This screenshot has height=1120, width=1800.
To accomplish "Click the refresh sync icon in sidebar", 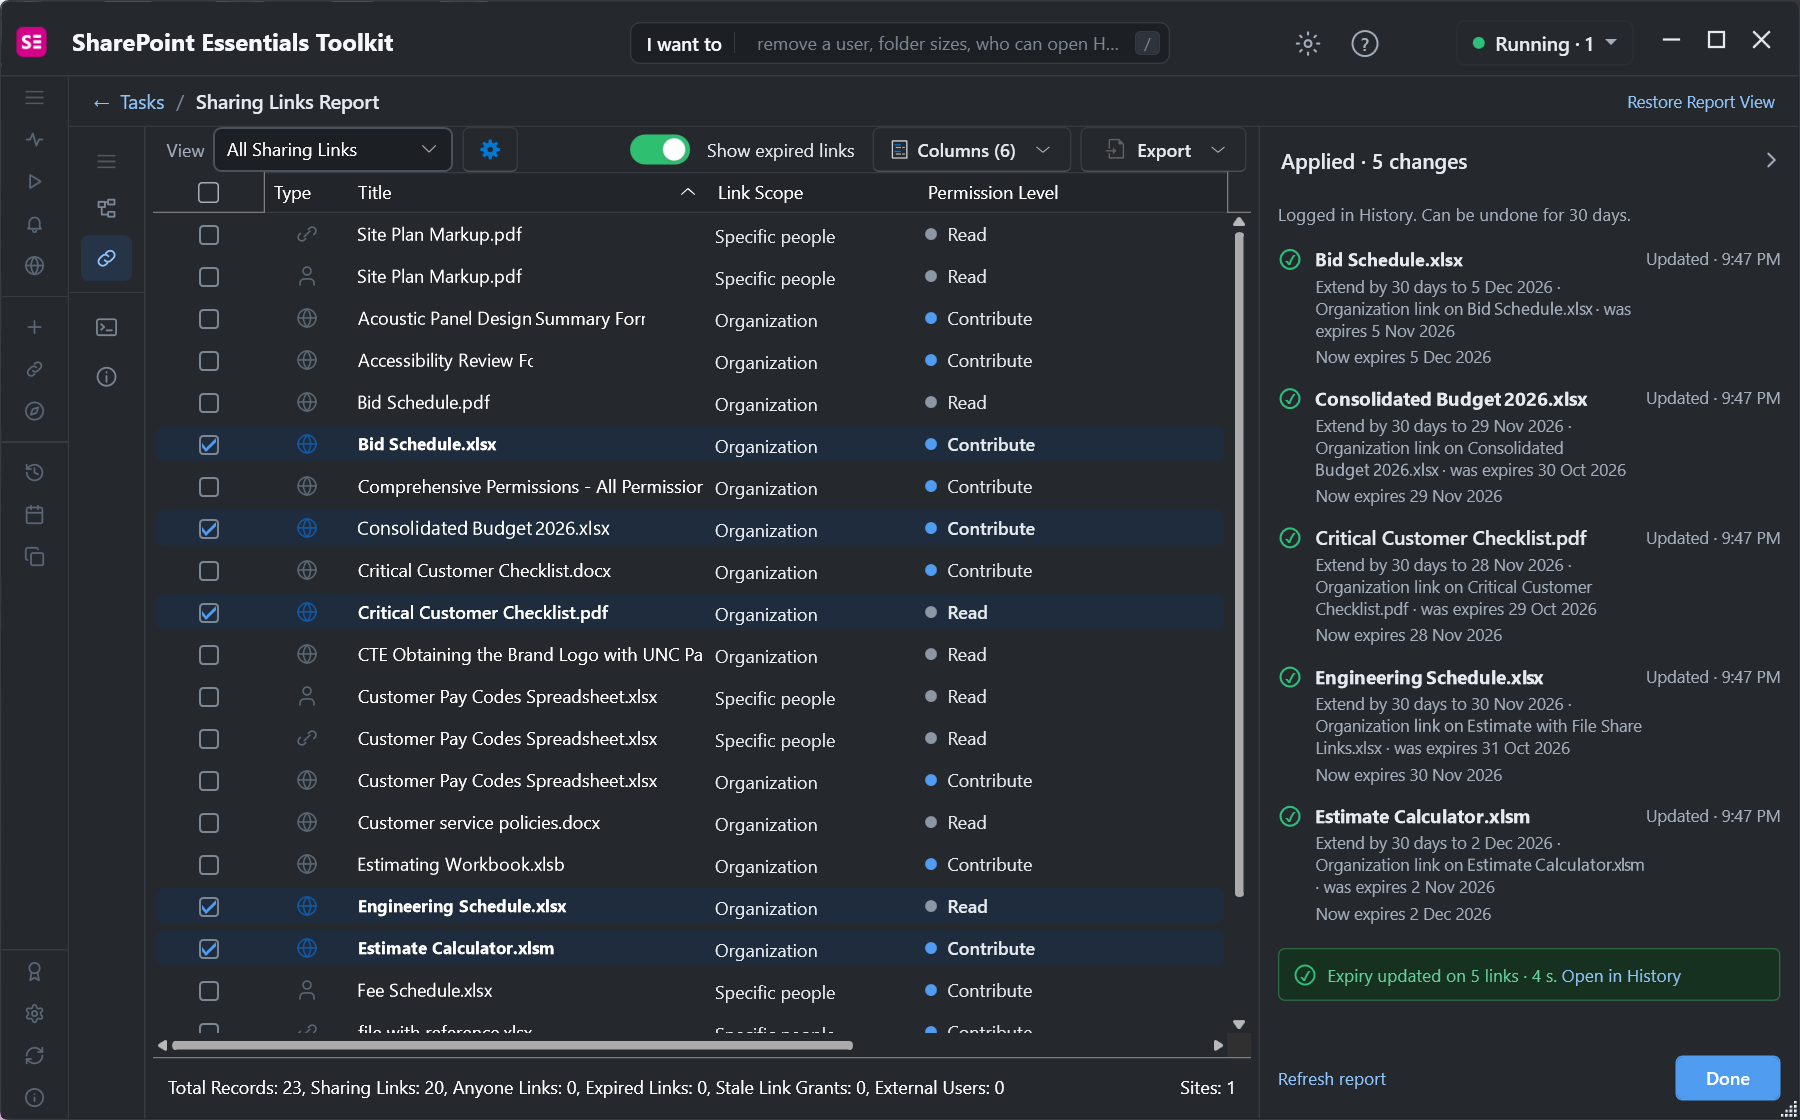I will 34,1055.
